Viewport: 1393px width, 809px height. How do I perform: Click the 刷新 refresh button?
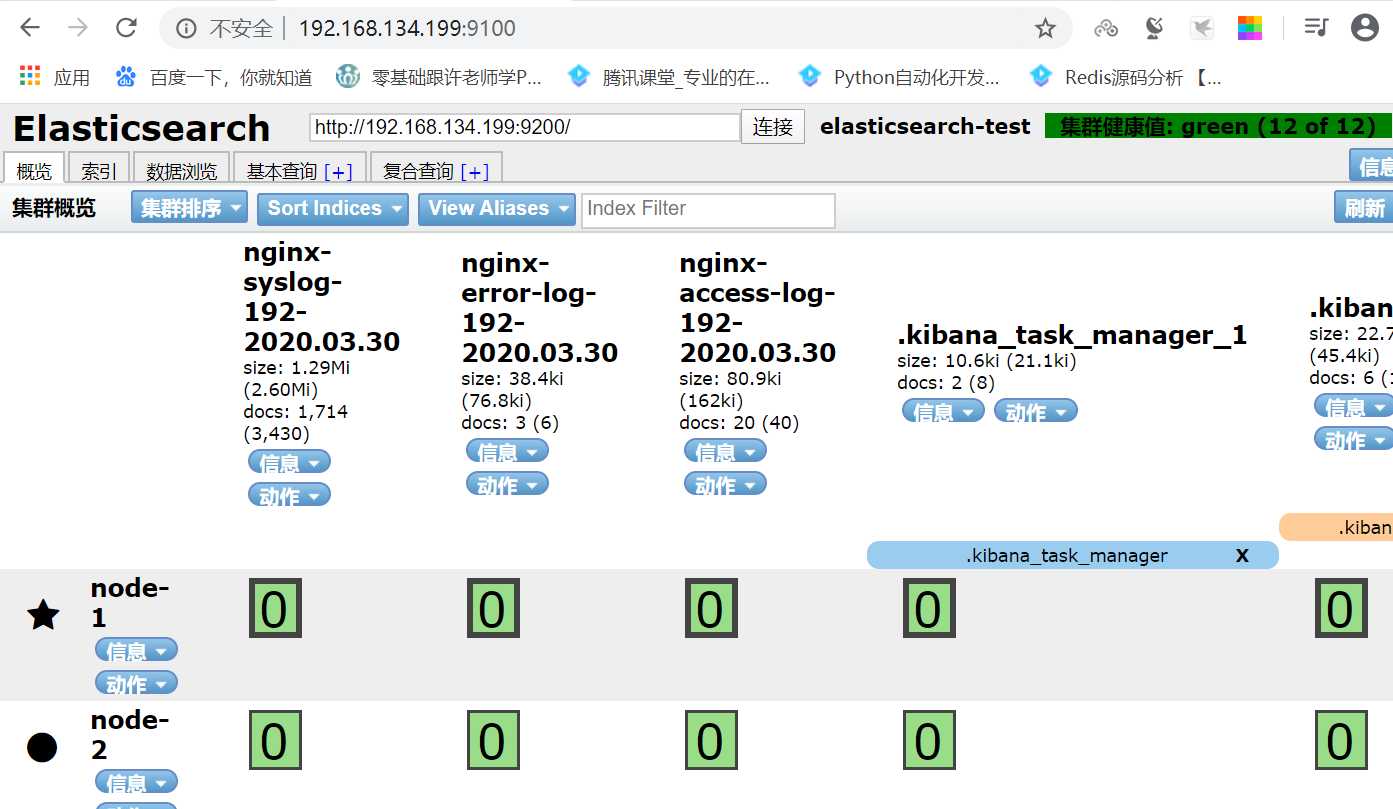(x=1364, y=208)
